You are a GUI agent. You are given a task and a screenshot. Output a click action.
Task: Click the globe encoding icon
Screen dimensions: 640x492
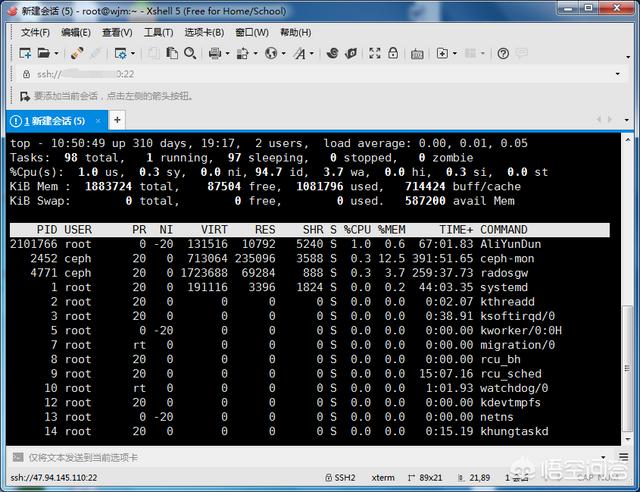click(x=271, y=53)
